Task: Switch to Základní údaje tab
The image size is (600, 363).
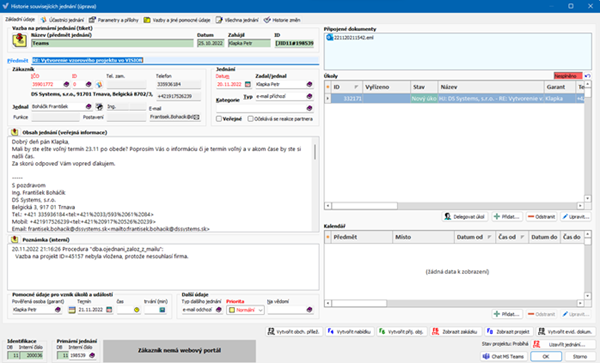Action: (x=20, y=19)
